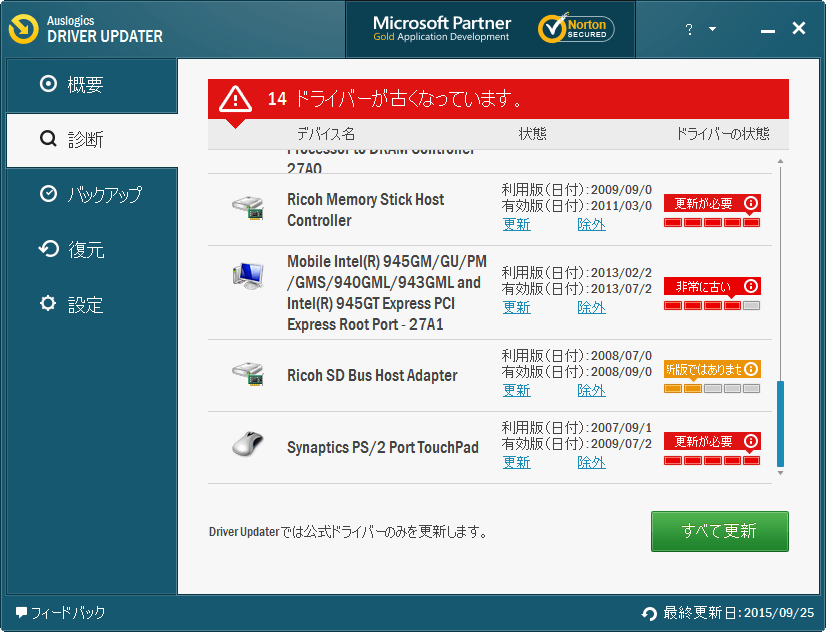Click the Auslogics Driver Updater logo icon
This screenshot has width=826, height=632.
pyautogui.click(x=24, y=28)
